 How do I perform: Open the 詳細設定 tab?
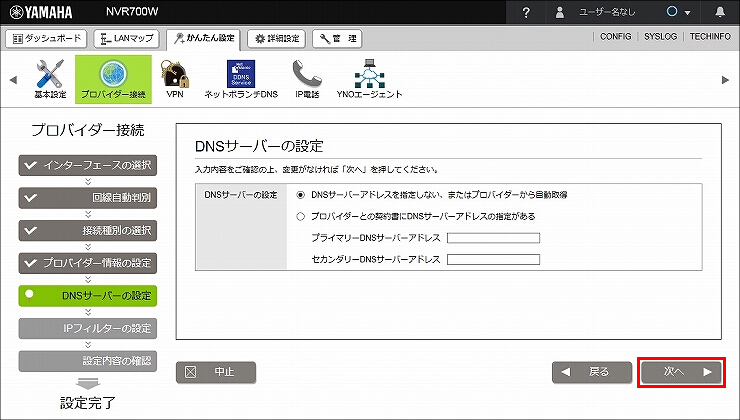pyautogui.click(x=277, y=38)
